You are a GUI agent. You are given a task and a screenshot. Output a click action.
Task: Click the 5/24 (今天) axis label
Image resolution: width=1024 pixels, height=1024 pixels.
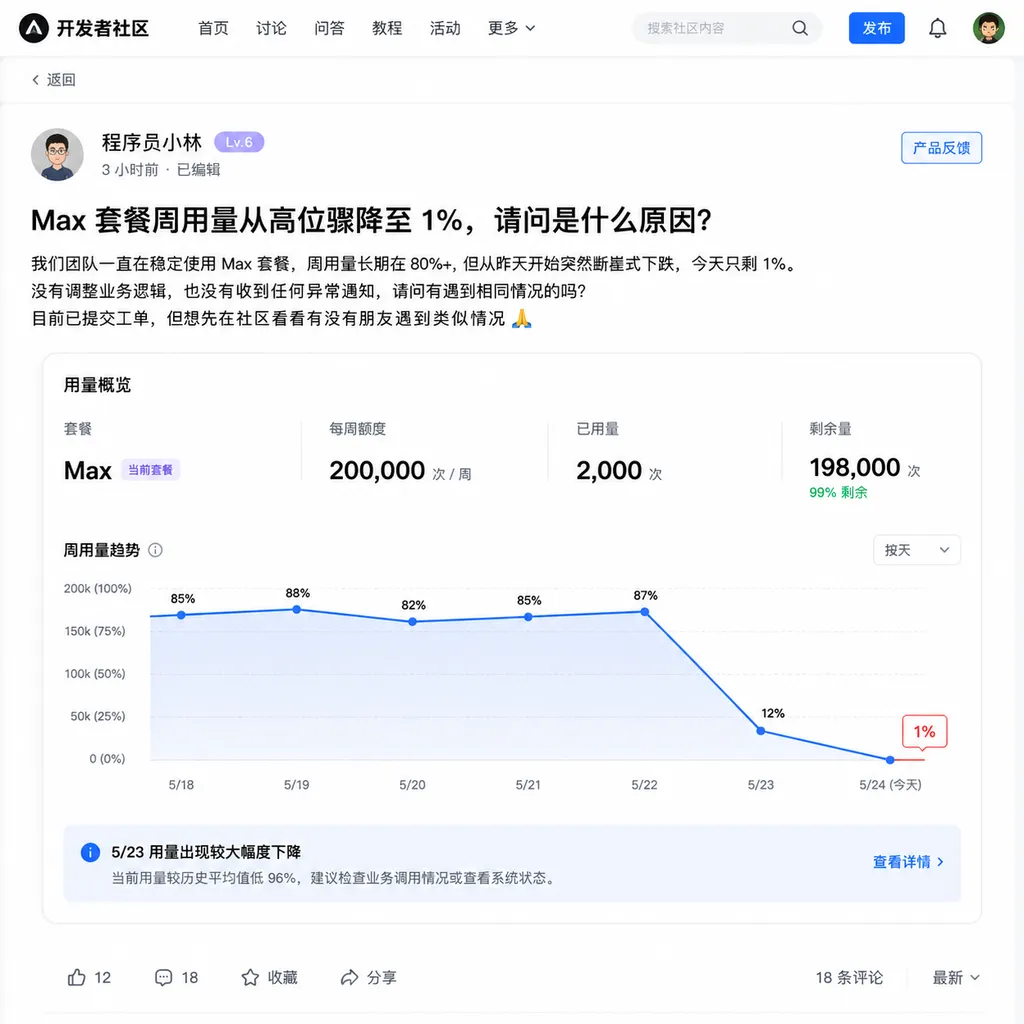(890, 784)
